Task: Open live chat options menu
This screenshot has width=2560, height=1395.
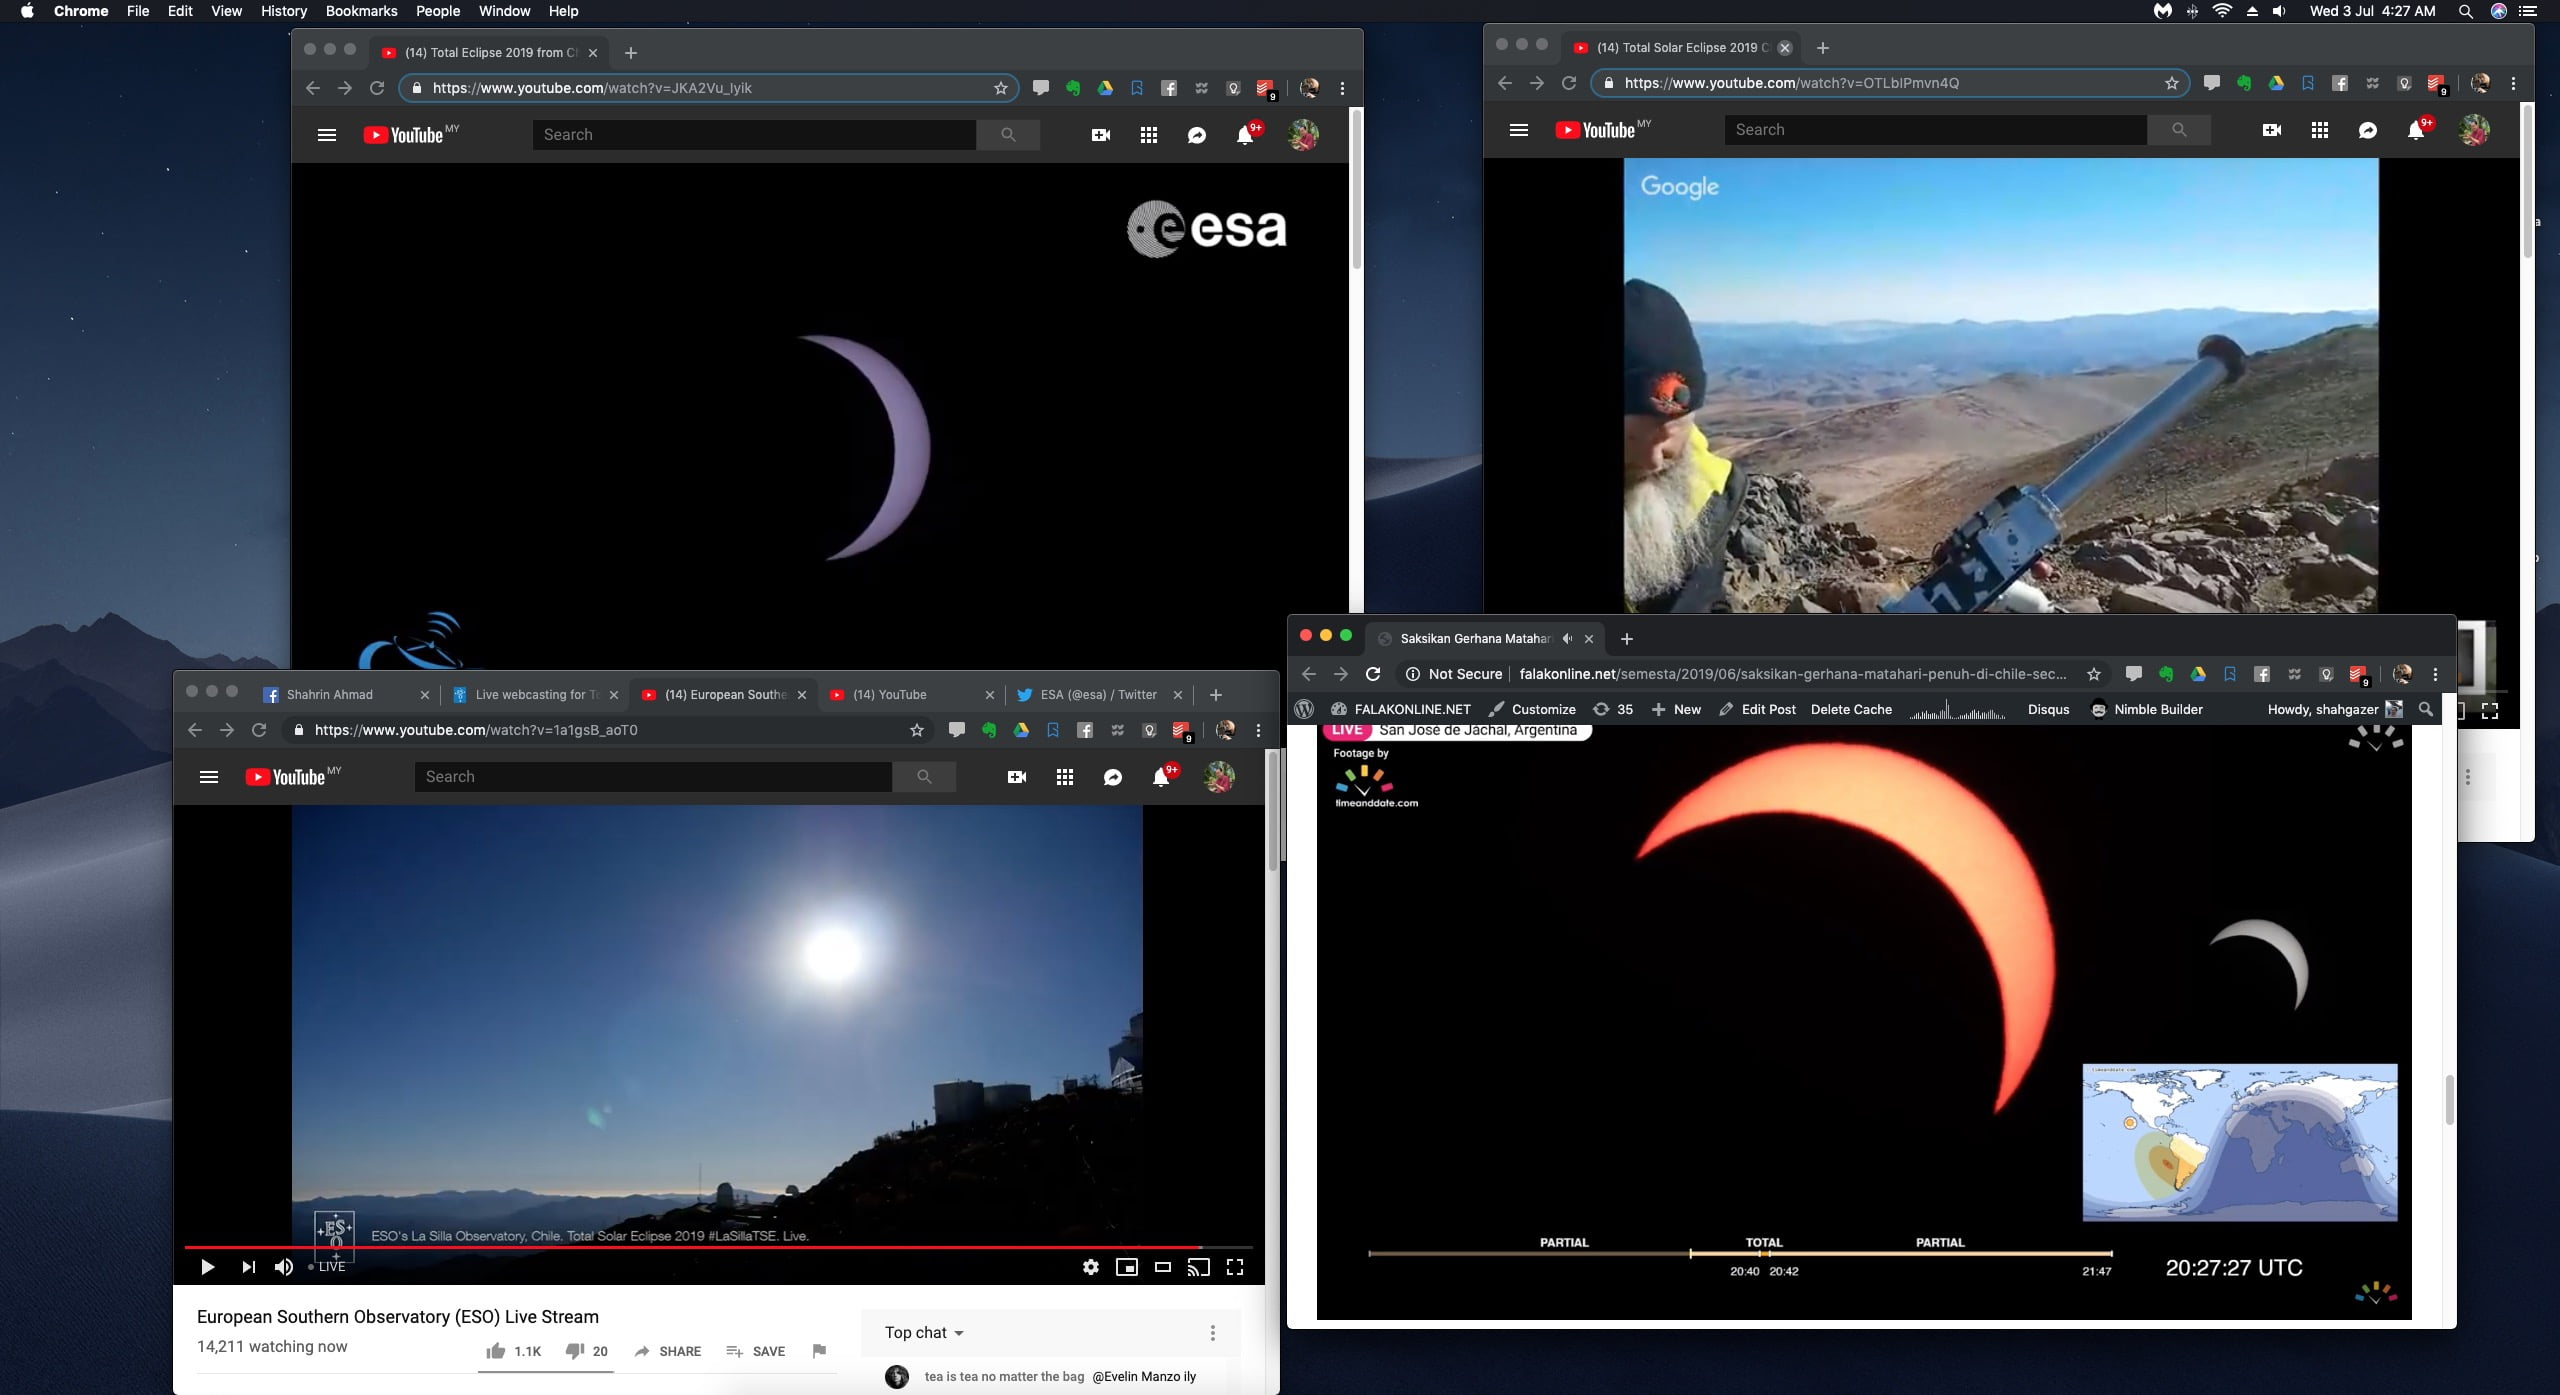Action: click(x=1213, y=1333)
